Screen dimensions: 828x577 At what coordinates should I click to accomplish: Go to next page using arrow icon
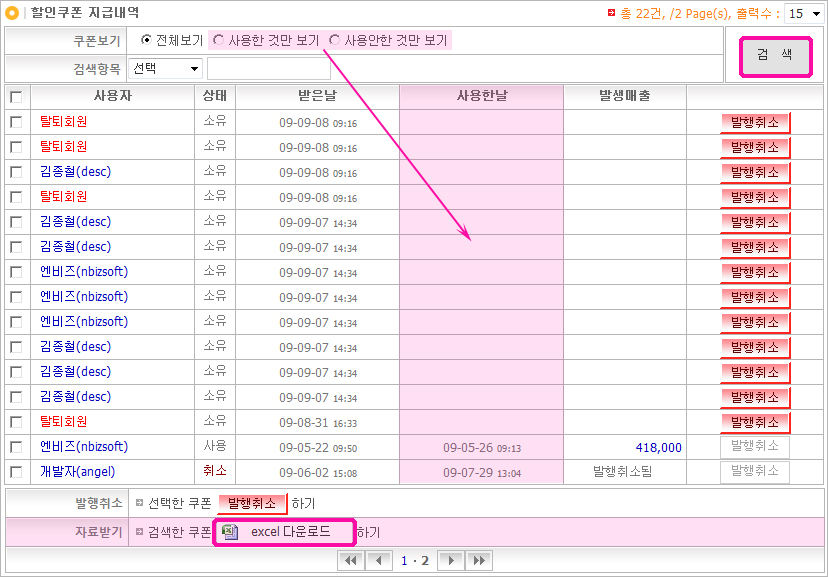tap(451, 561)
